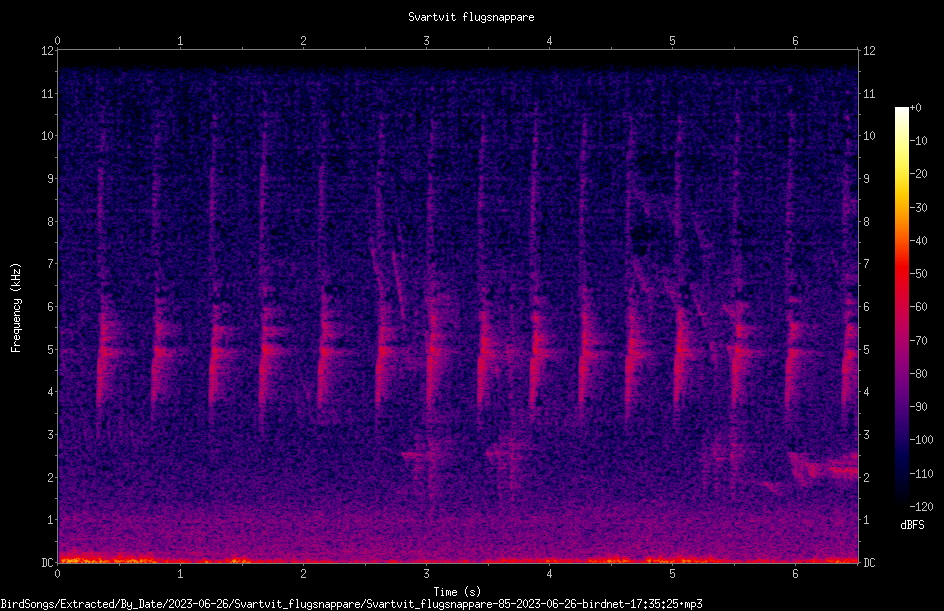The width and height of the screenshot is (944, 611).
Task: Click the 'Time (s)' axis label
Action: point(457,592)
